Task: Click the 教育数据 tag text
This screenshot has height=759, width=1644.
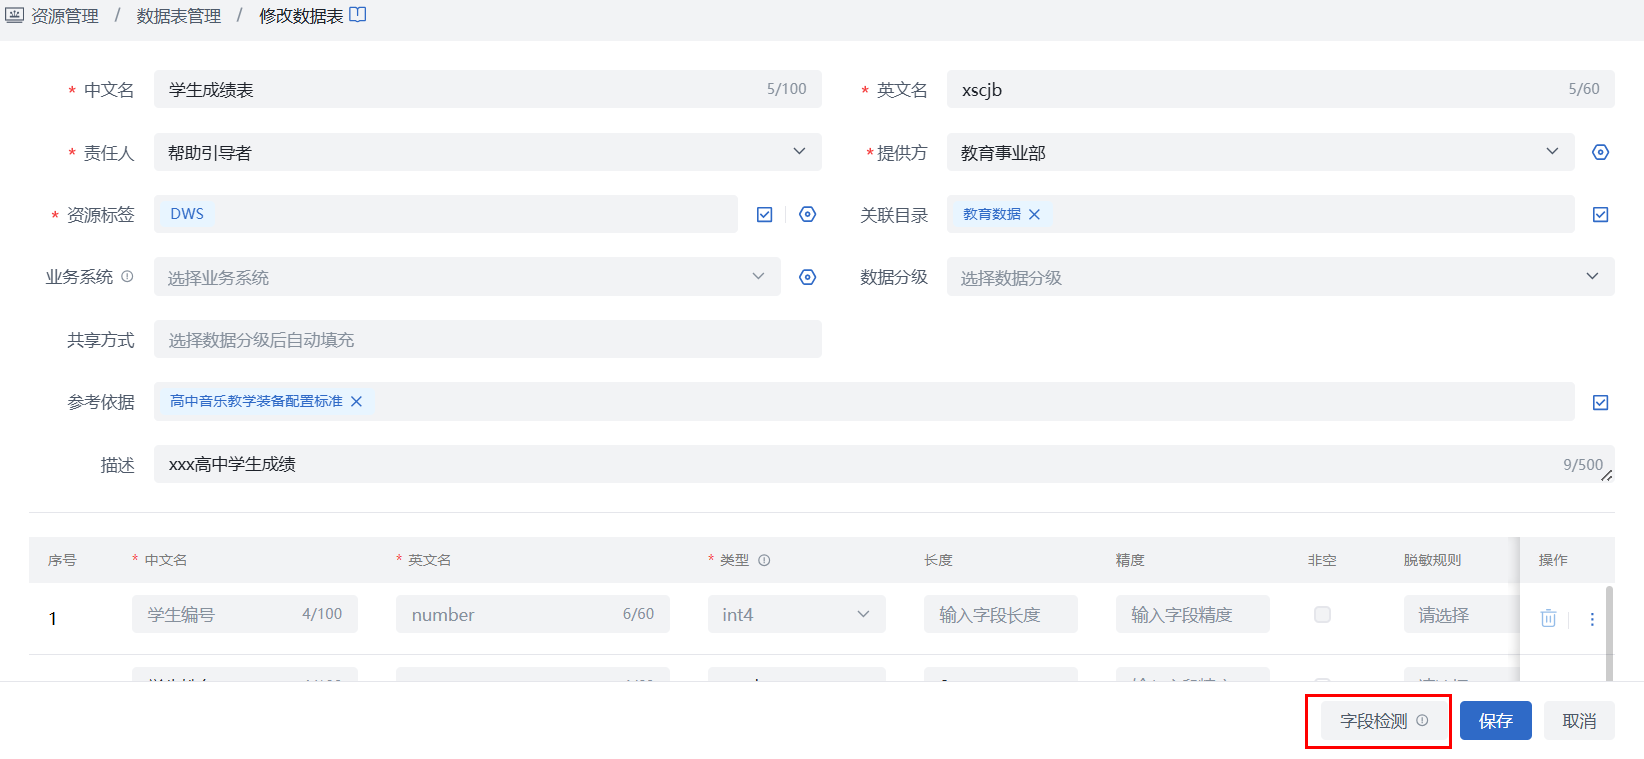Action: [992, 214]
